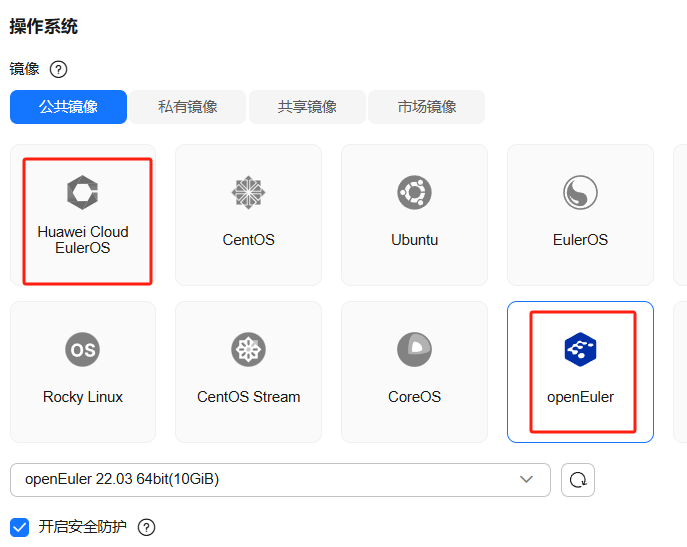
Task: Click the 镜像 field label
Action: tap(25, 69)
